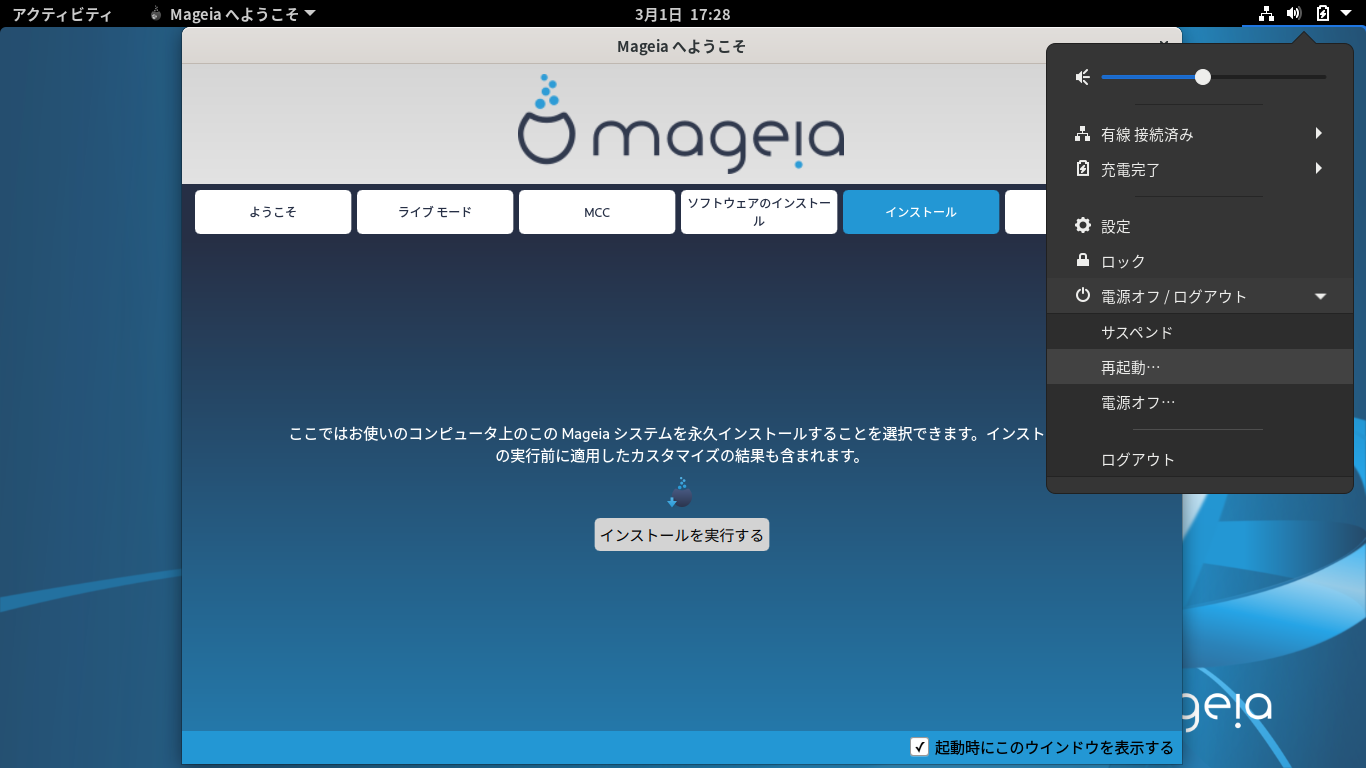Click the install description paragraph text
This screenshot has height=768, width=1366.
(x=667, y=445)
